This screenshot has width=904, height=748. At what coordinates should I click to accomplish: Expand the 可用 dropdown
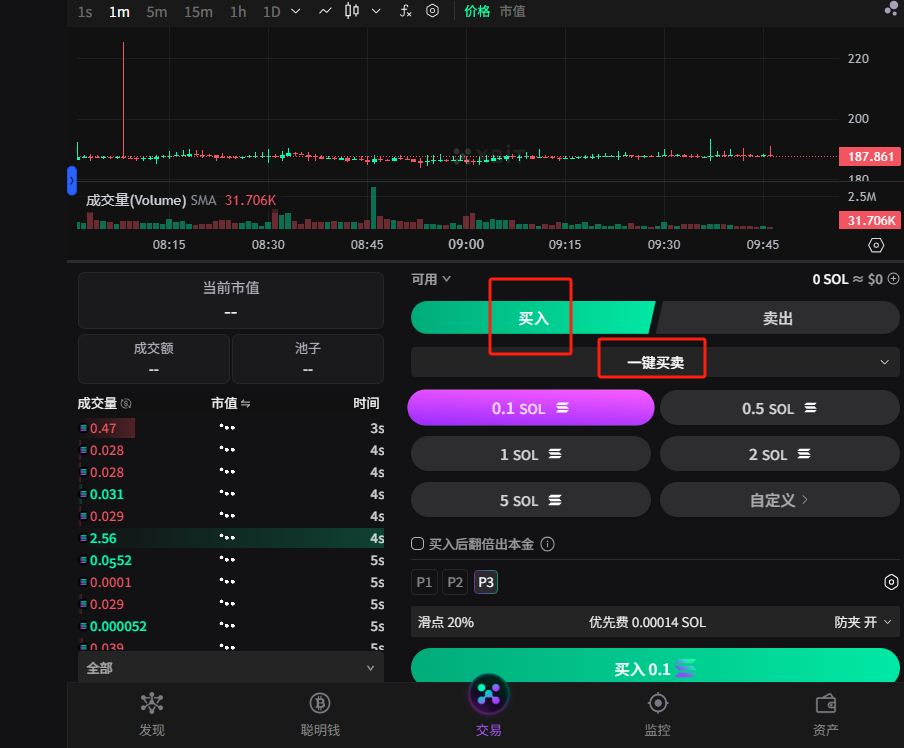point(431,280)
